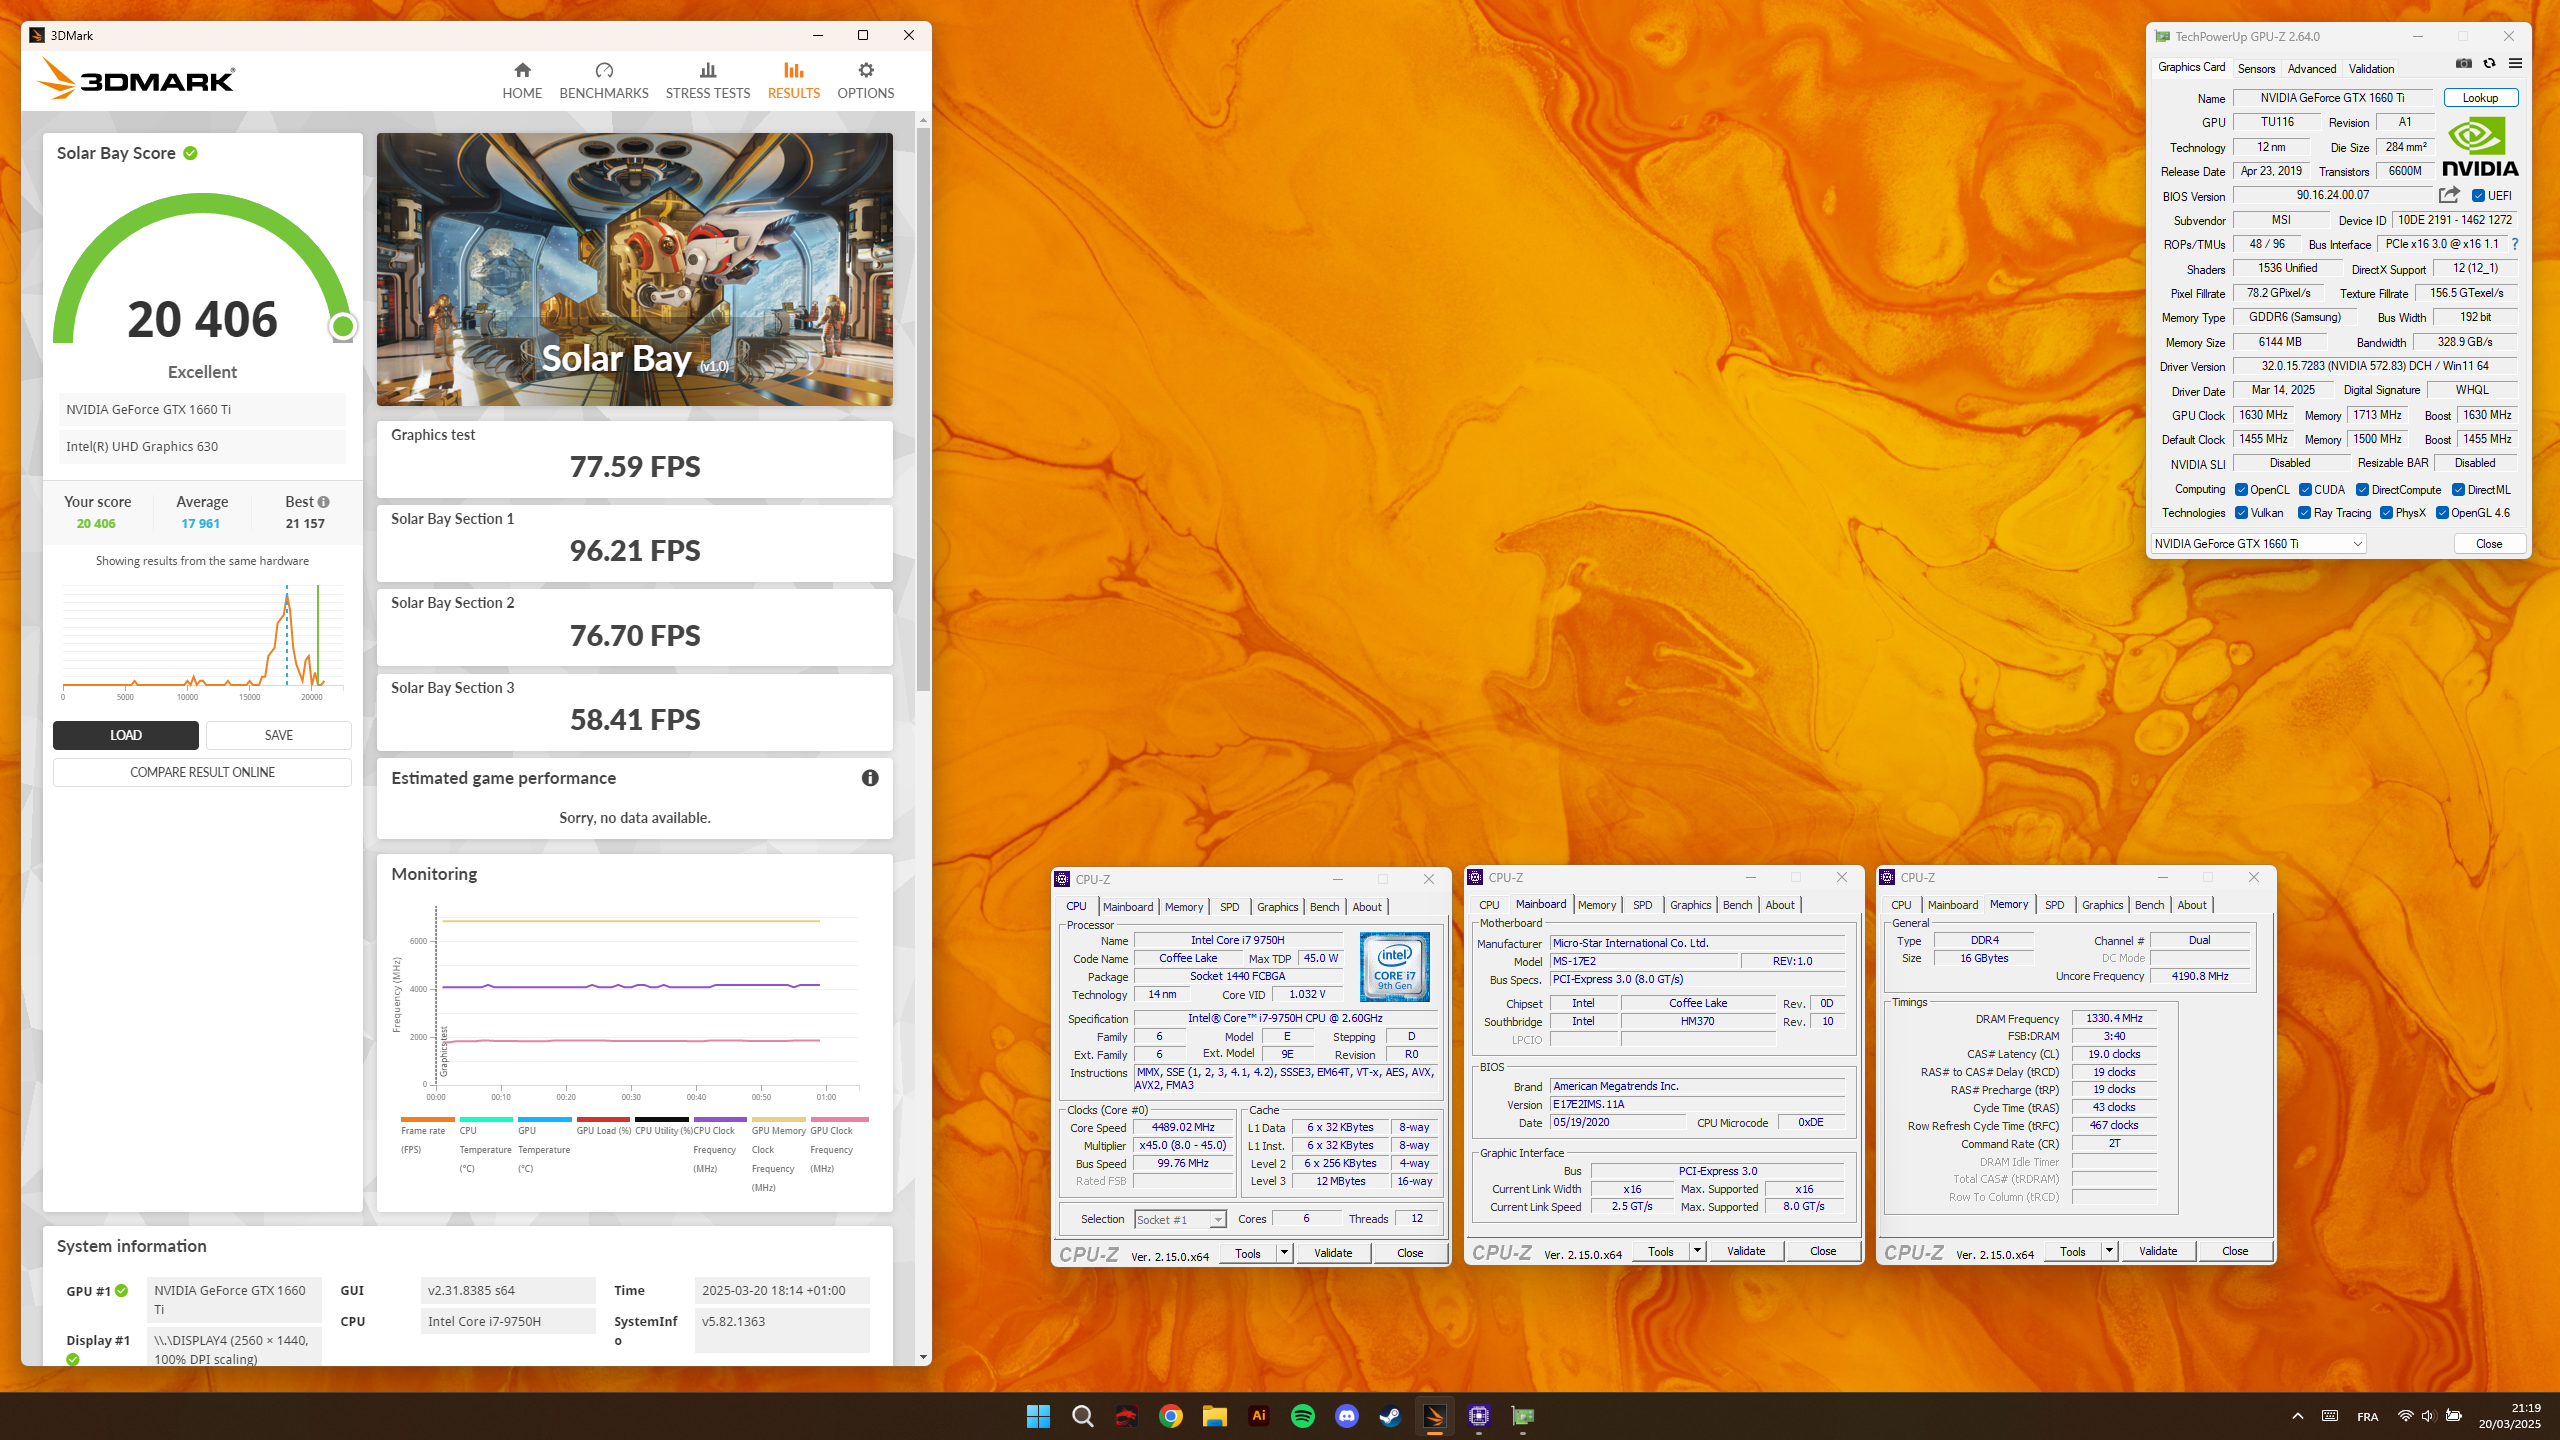Click the NVIDIA logo in GPU-Z
This screenshot has height=1440, width=2560.
(2480, 148)
